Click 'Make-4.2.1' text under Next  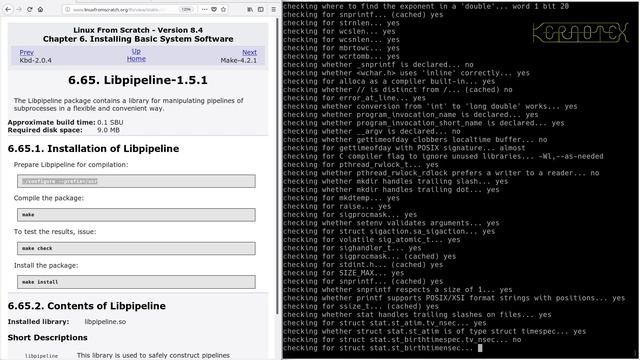(239, 60)
